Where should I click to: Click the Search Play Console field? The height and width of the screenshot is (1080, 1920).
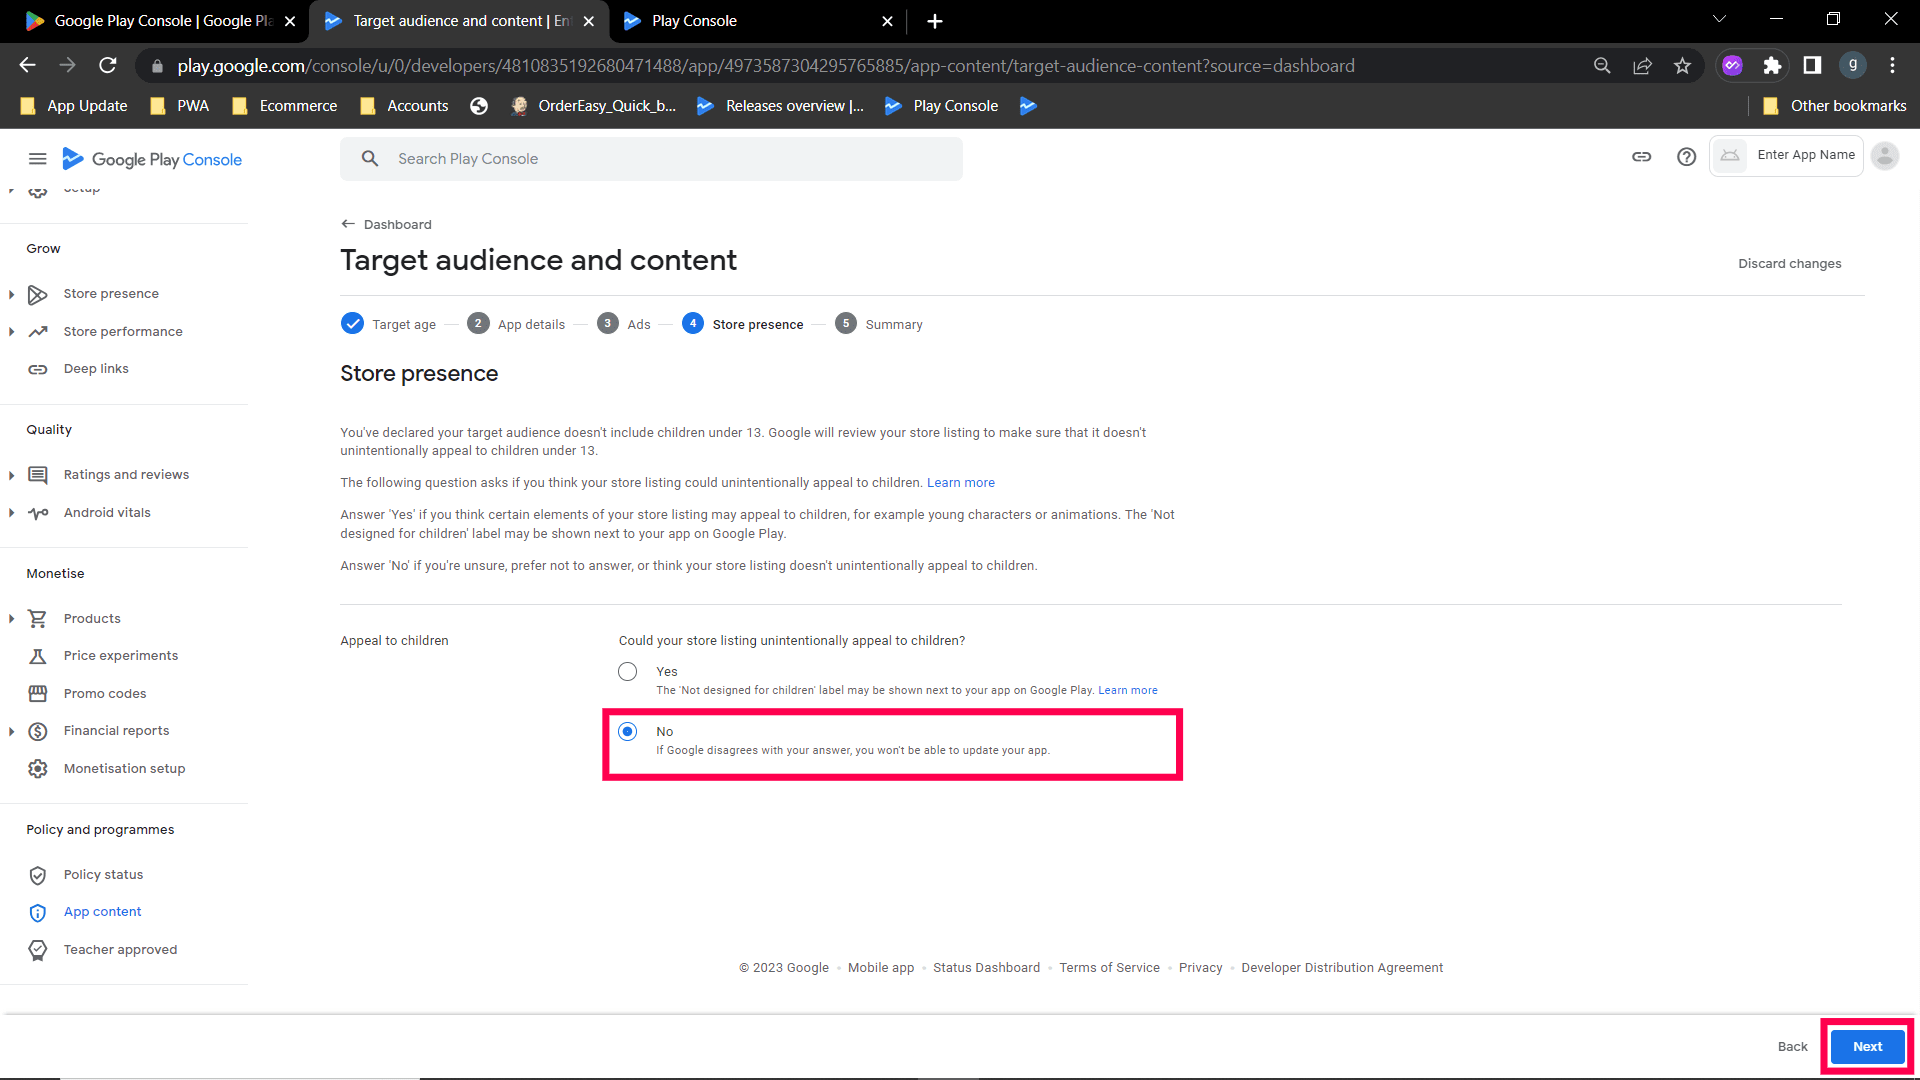(x=650, y=159)
